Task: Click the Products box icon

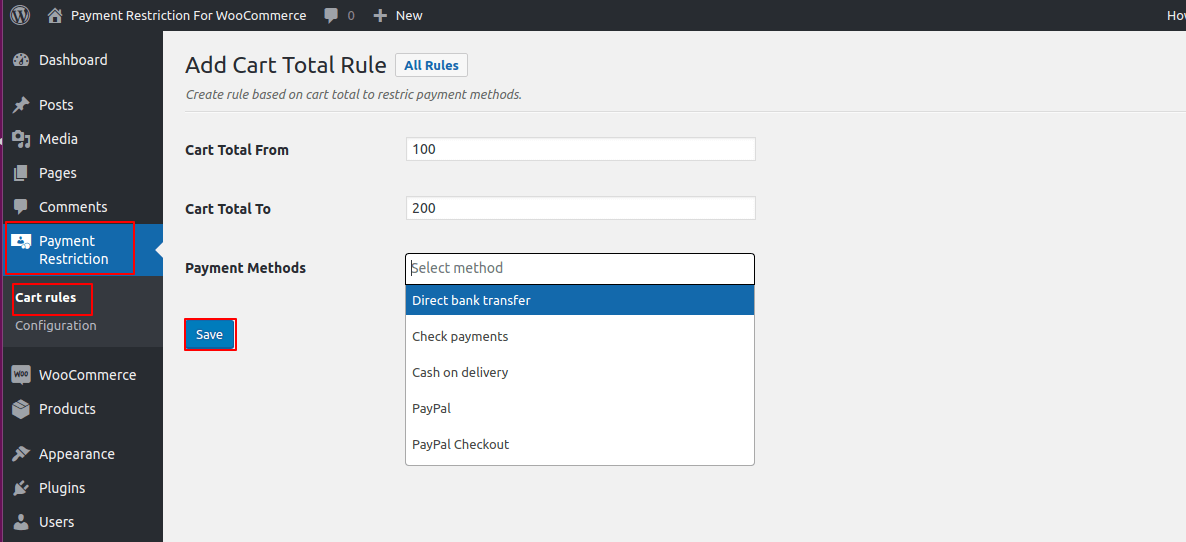Action: pos(21,409)
